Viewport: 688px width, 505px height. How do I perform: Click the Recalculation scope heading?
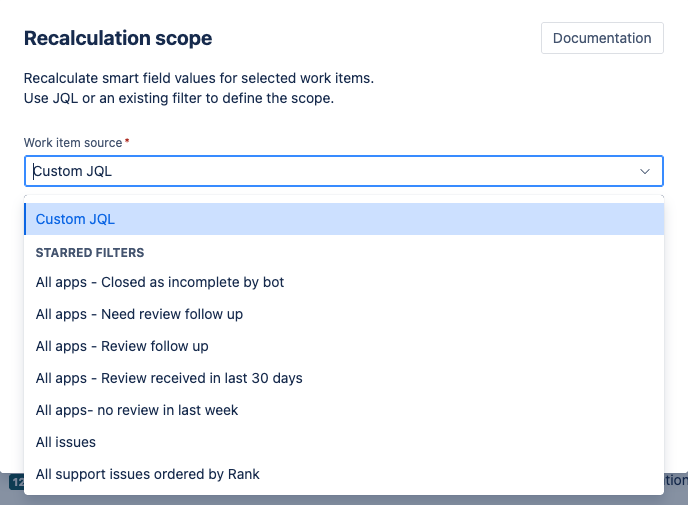point(118,39)
